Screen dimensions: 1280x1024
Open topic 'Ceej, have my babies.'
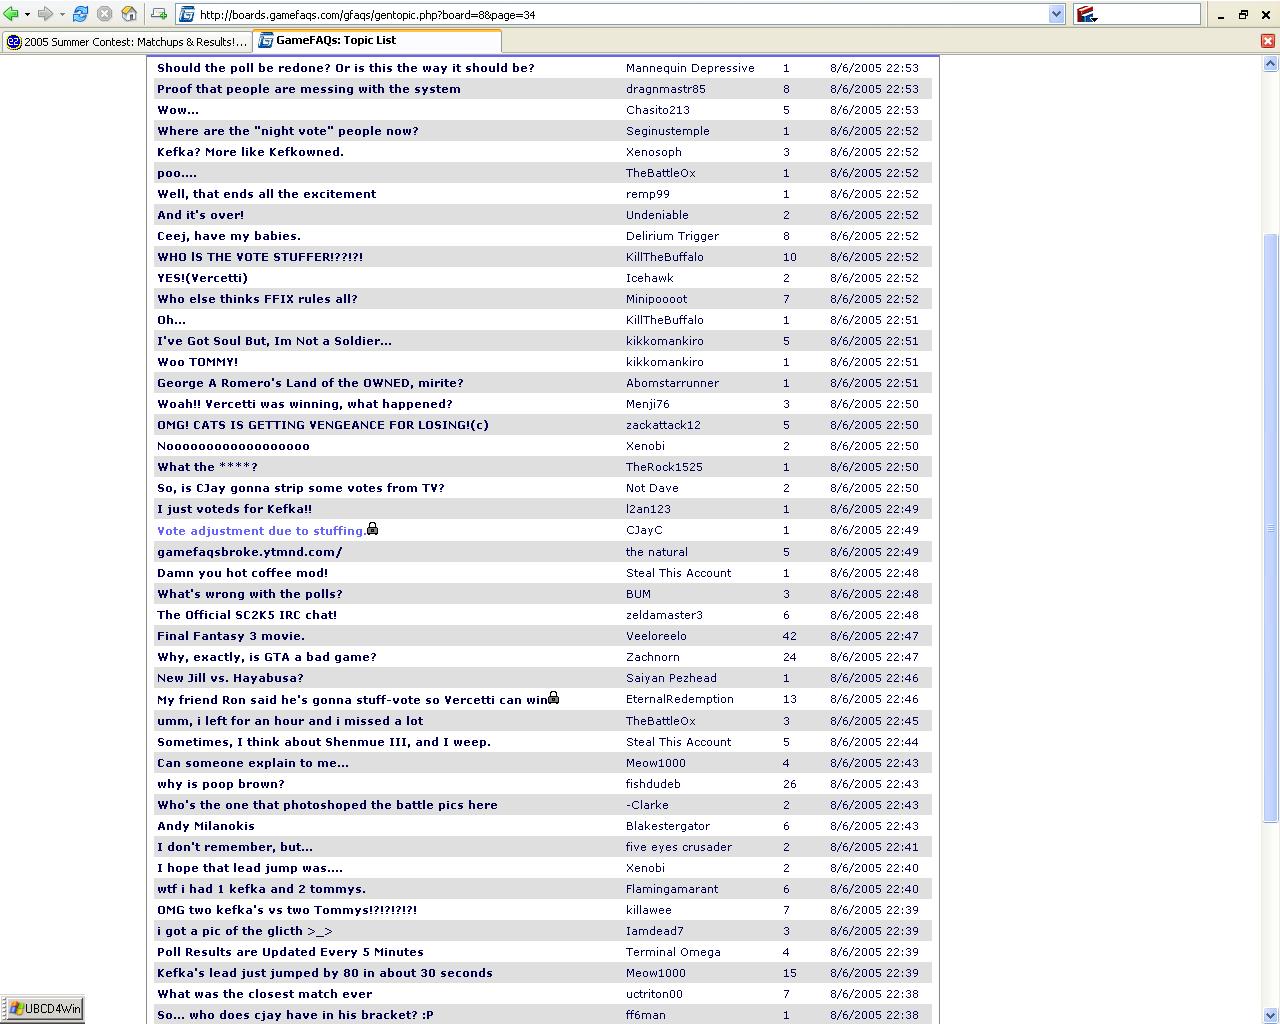point(229,236)
